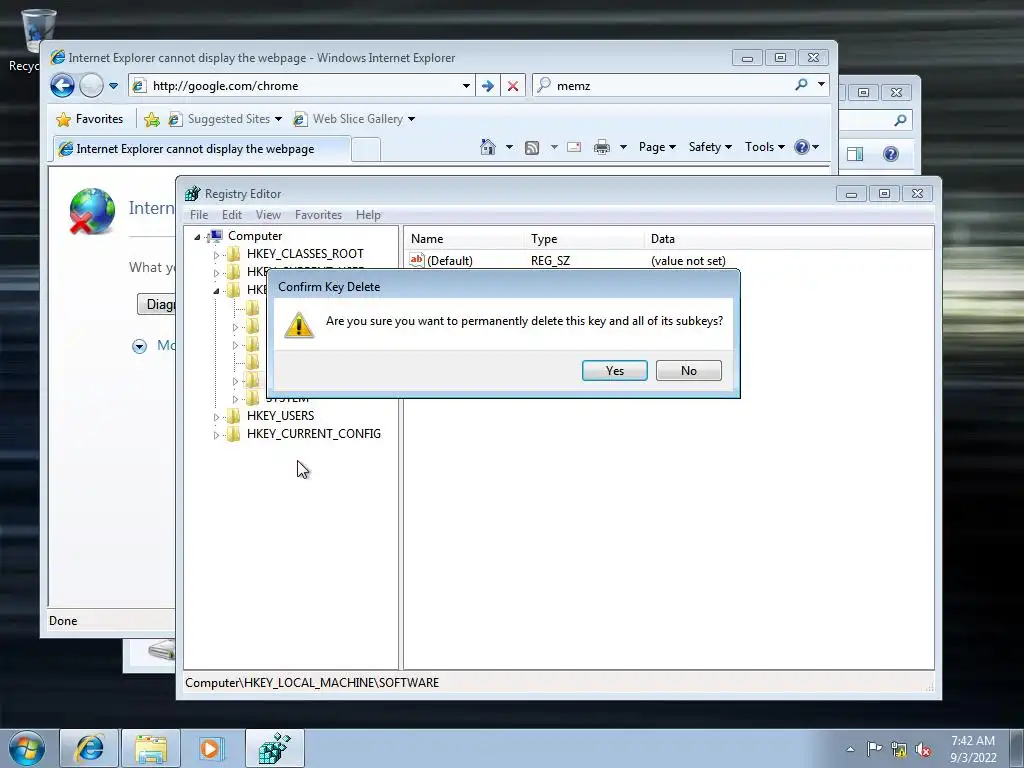Confirm deletion with the Yes button
The width and height of the screenshot is (1024, 768).
point(615,370)
